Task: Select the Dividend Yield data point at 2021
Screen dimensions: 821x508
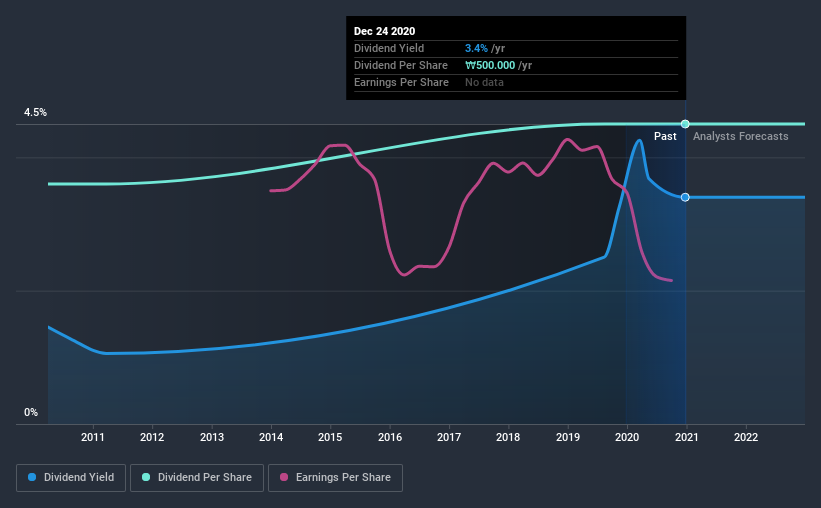Action: [x=685, y=197]
